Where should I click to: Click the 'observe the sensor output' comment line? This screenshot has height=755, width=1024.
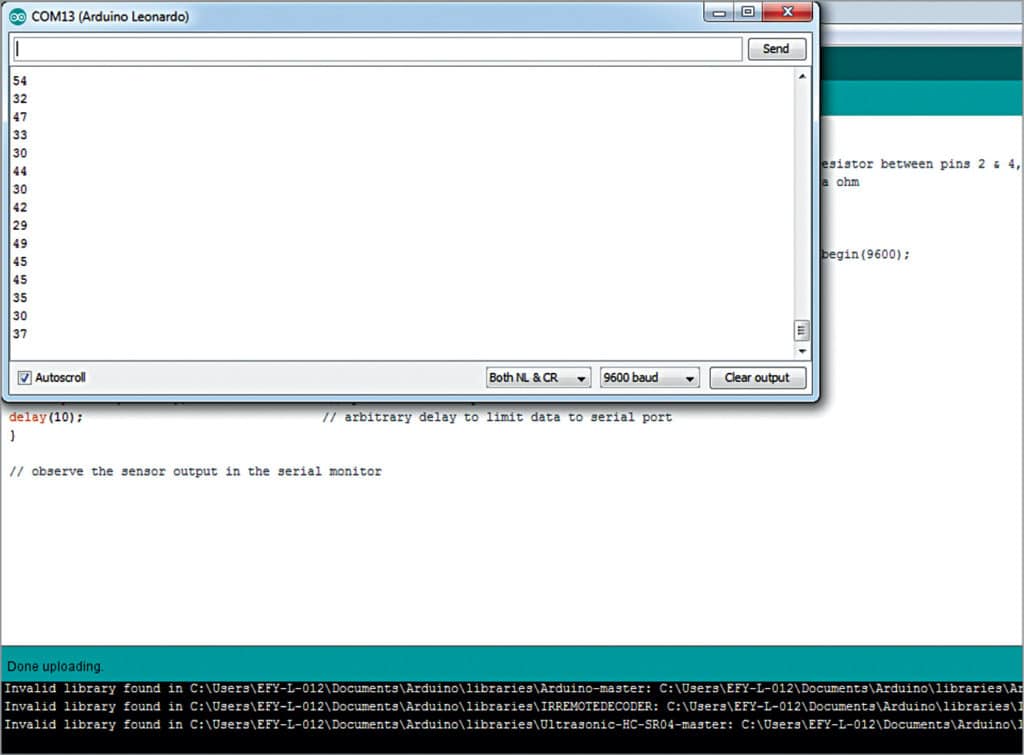[195, 471]
